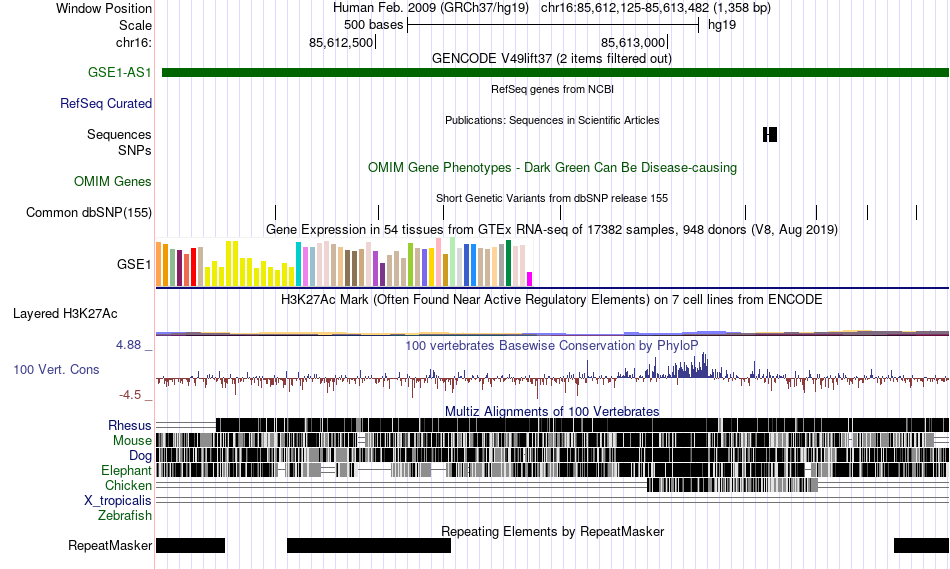Screen dimensions: 950x569
Task: Open the GSE1-AS1 gene label
Action: [119, 73]
